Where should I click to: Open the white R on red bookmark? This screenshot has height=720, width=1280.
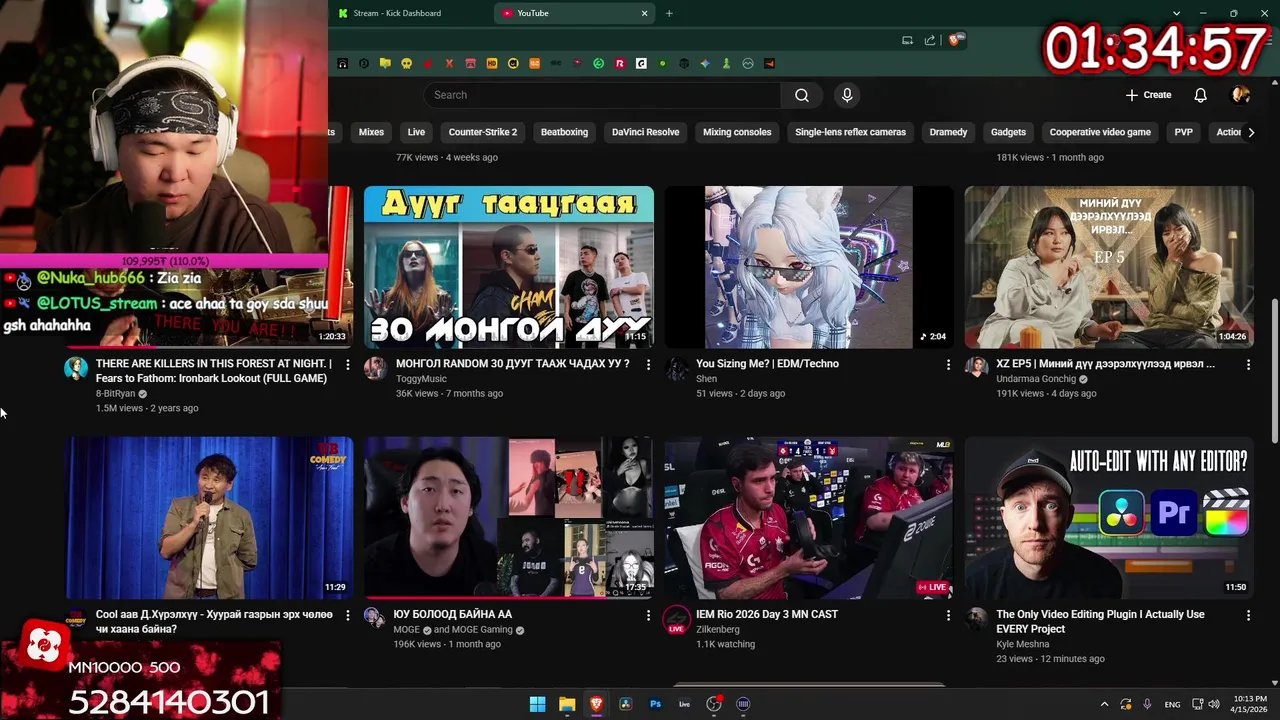click(620, 63)
